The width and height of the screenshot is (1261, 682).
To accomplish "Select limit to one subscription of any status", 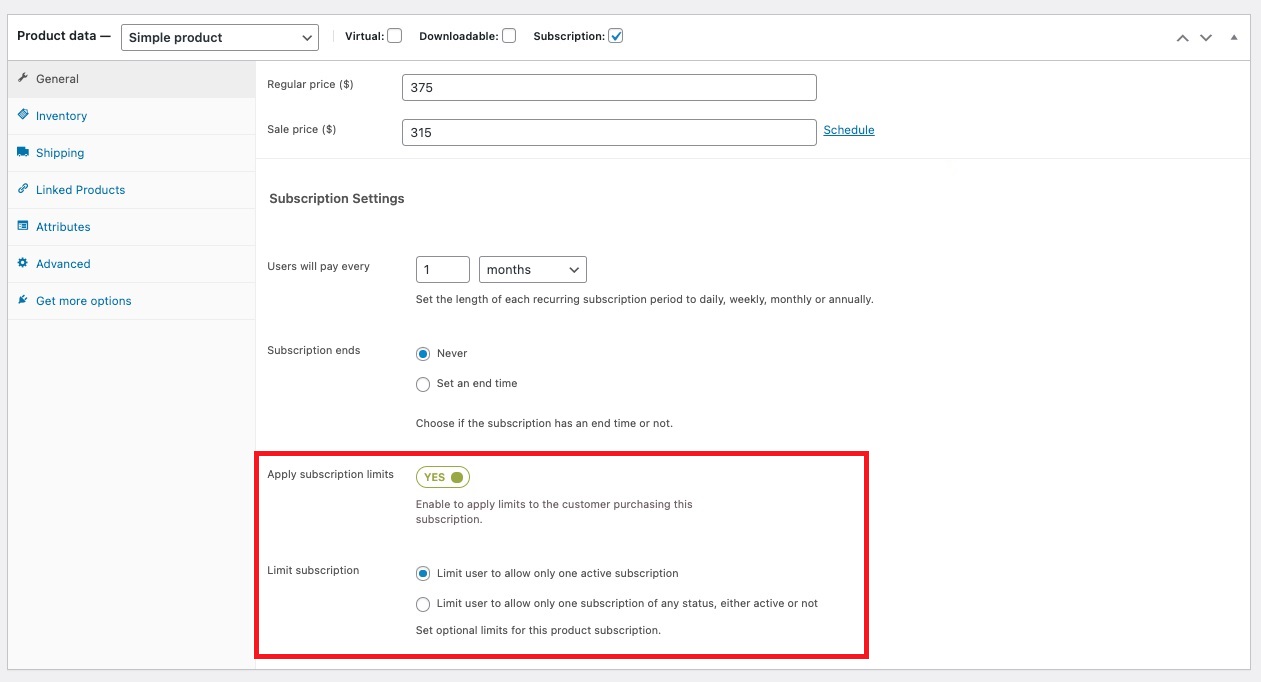I will (x=423, y=604).
